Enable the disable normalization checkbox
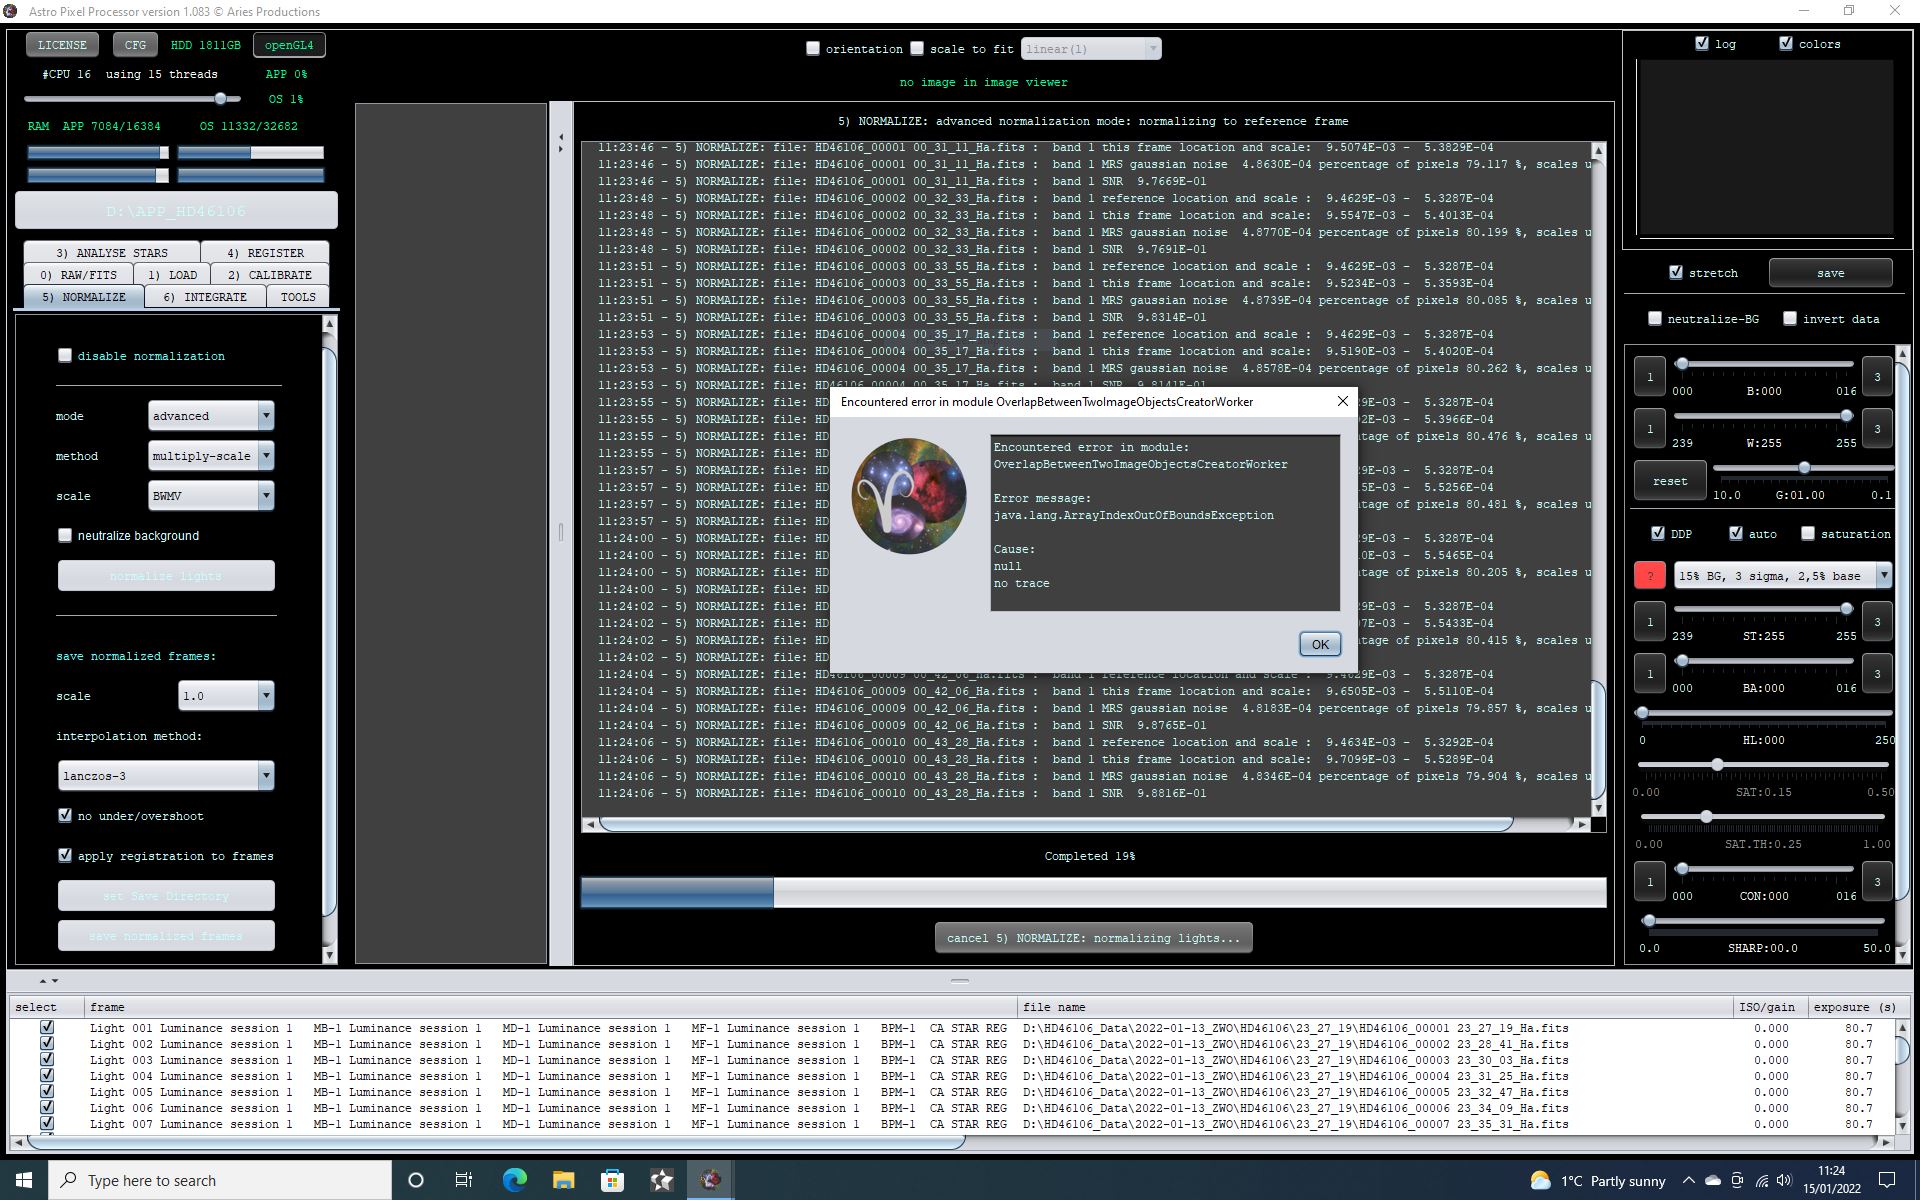The image size is (1920, 1200). [x=66, y=355]
